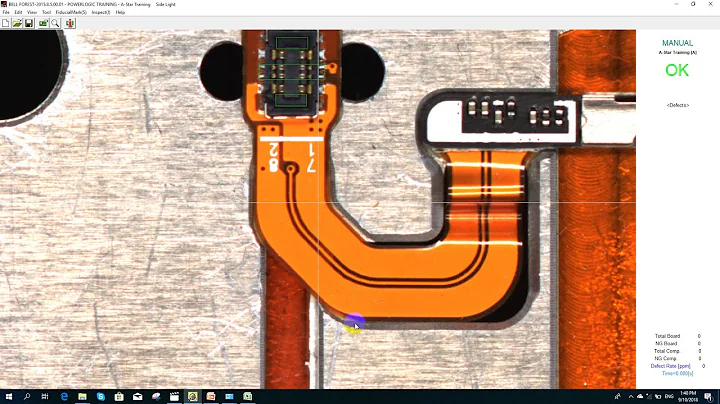Open Mail app from taskbar
This screenshot has height=404, width=720.
[x=137, y=396]
